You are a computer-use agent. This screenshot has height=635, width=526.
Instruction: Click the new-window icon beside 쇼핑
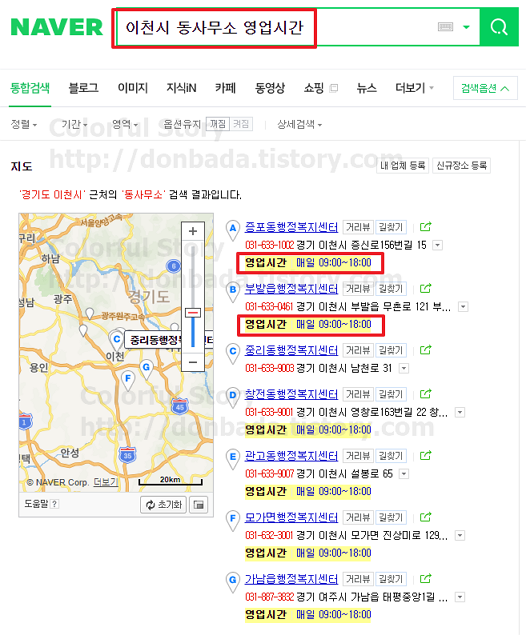coord(334,88)
